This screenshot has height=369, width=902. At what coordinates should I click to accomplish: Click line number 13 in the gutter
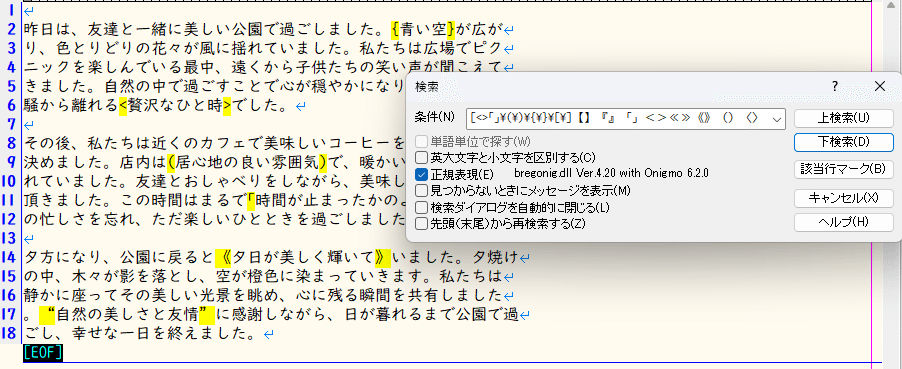point(10,237)
